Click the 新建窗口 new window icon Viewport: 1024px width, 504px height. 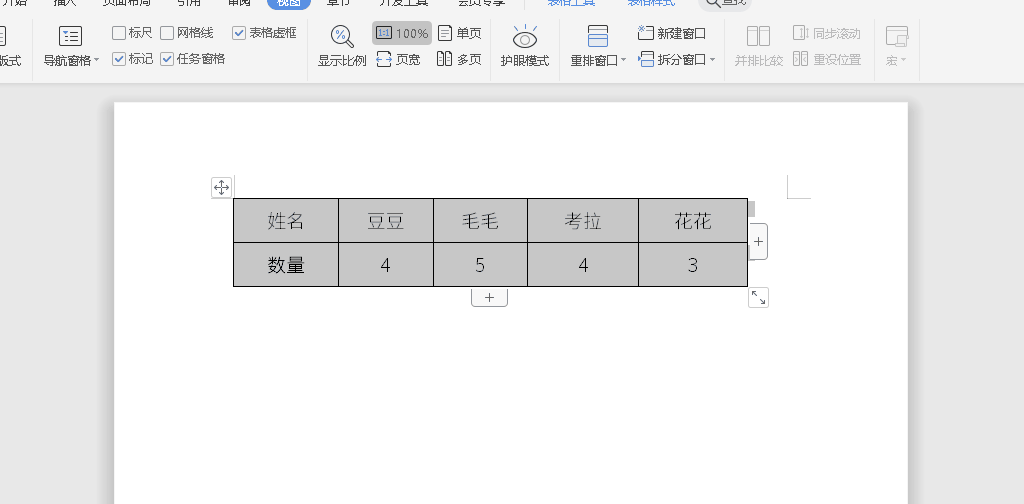(646, 33)
